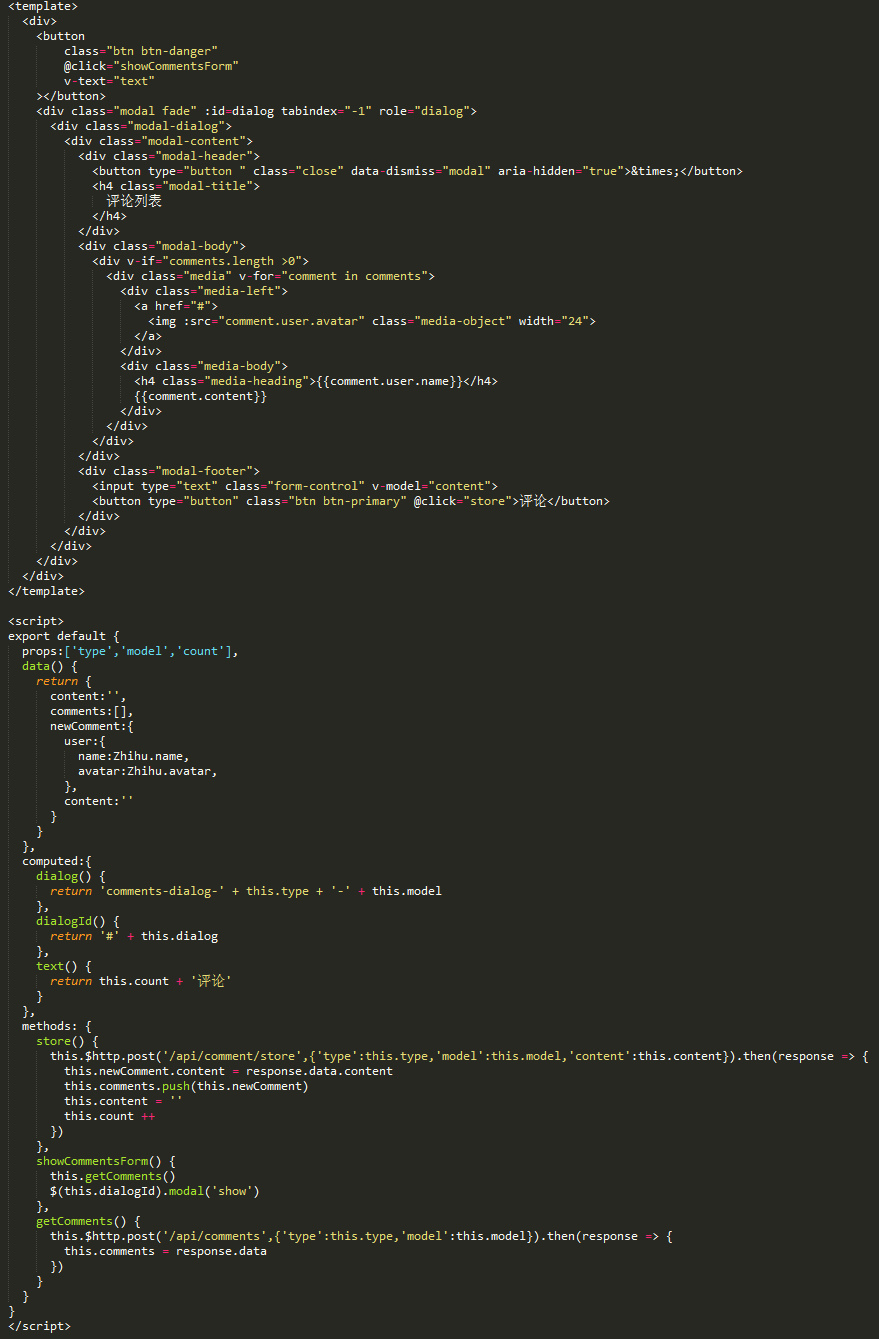Click the class="btn btn-danger" attribute line
This screenshot has width=879, height=1339.
(141, 51)
